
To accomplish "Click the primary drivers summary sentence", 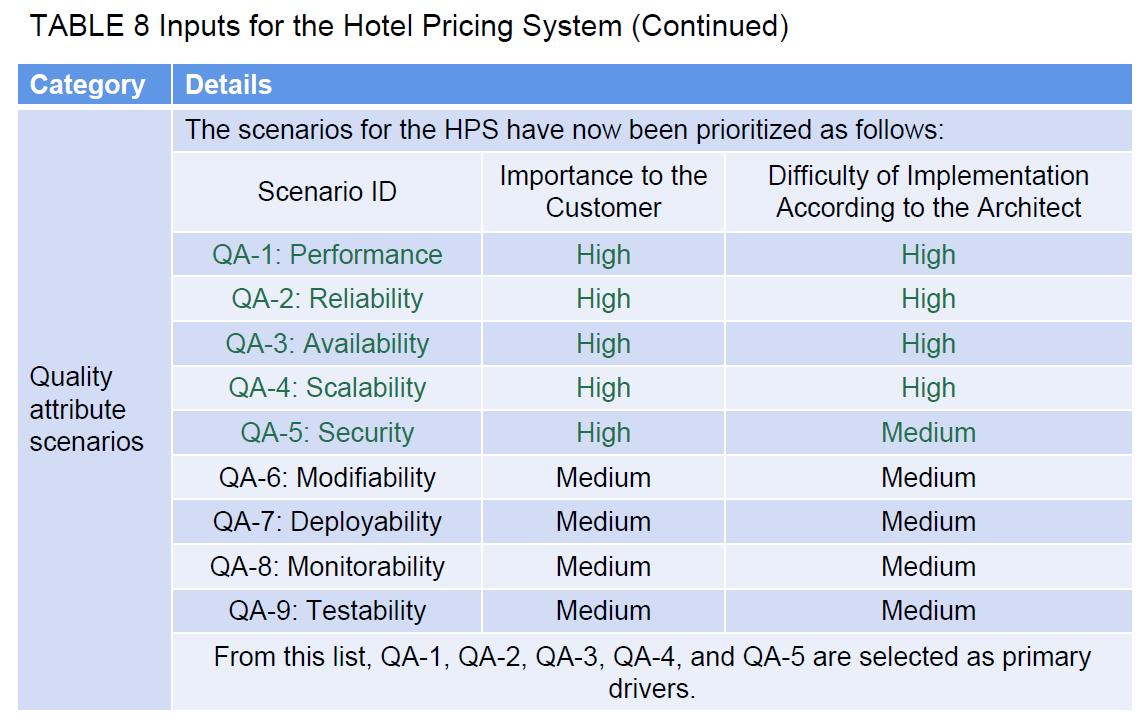I will click(652, 672).
